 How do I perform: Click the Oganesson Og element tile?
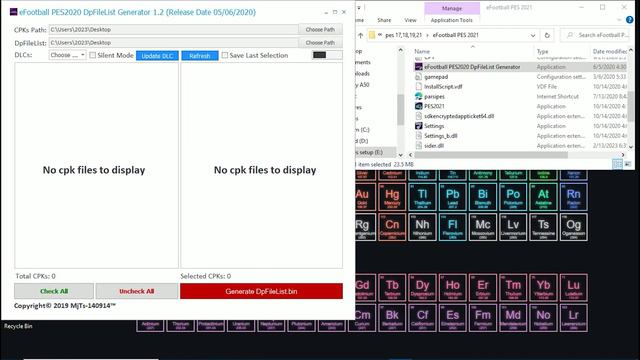573,227
